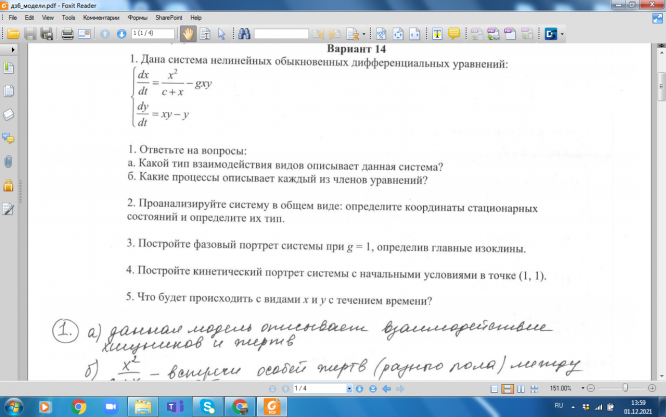Open the 151.00% zoom level dropdown

point(583,388)
